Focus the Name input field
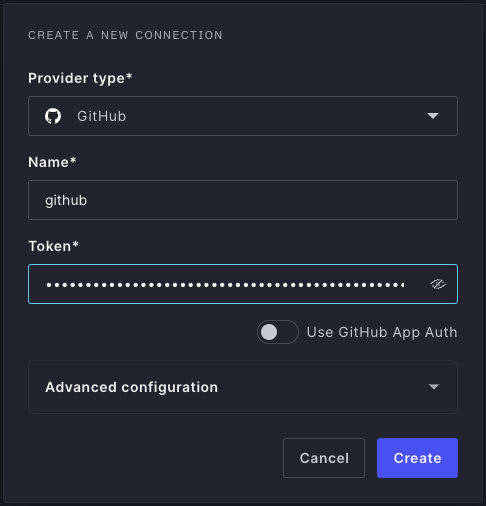The width and height of the screenshot is (486, 506). click(x=243, y=200)
